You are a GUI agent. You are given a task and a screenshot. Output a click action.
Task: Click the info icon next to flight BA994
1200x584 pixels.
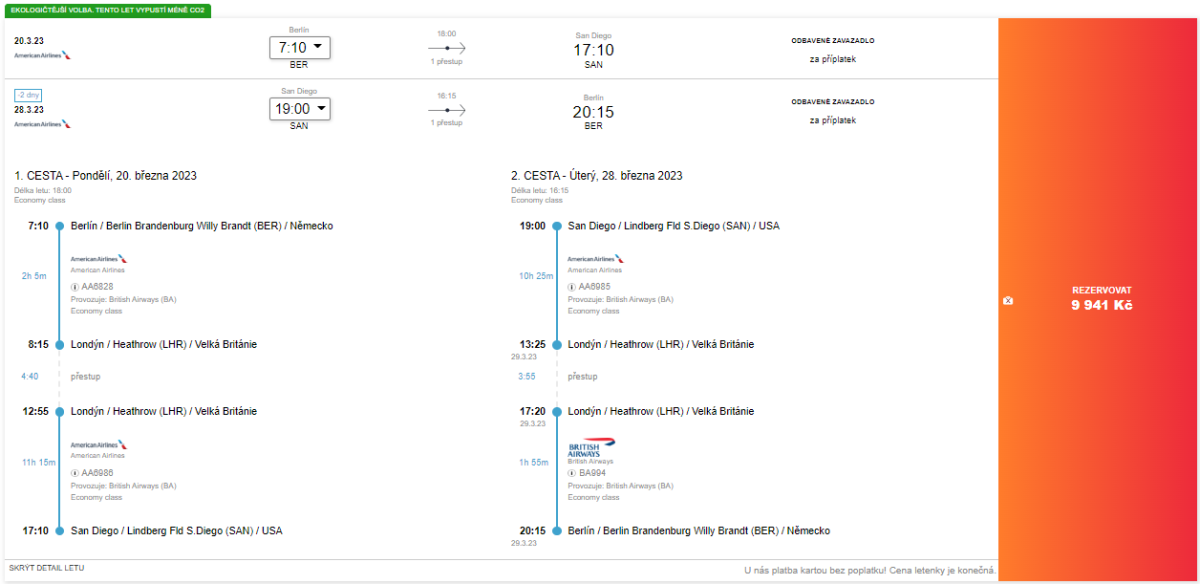(572, 473)
